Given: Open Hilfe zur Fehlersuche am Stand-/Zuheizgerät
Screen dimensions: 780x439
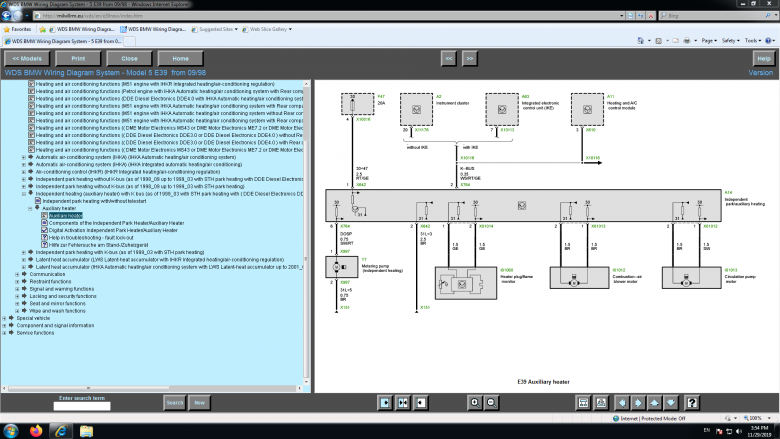Looking at the screenshot, I should (x=98, y=245).
